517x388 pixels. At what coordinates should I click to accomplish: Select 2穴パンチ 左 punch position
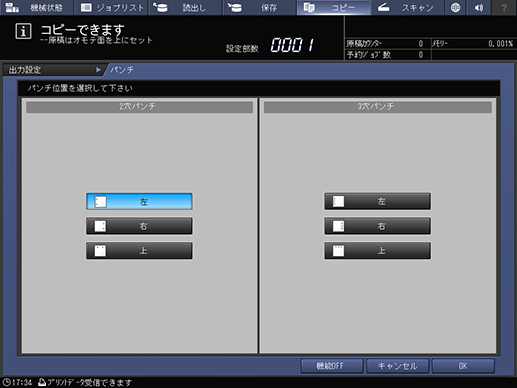139,201
